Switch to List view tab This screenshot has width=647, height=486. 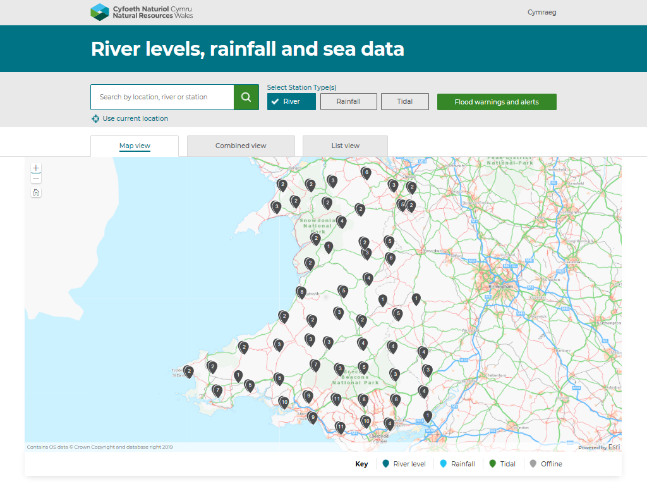[345, 146]
